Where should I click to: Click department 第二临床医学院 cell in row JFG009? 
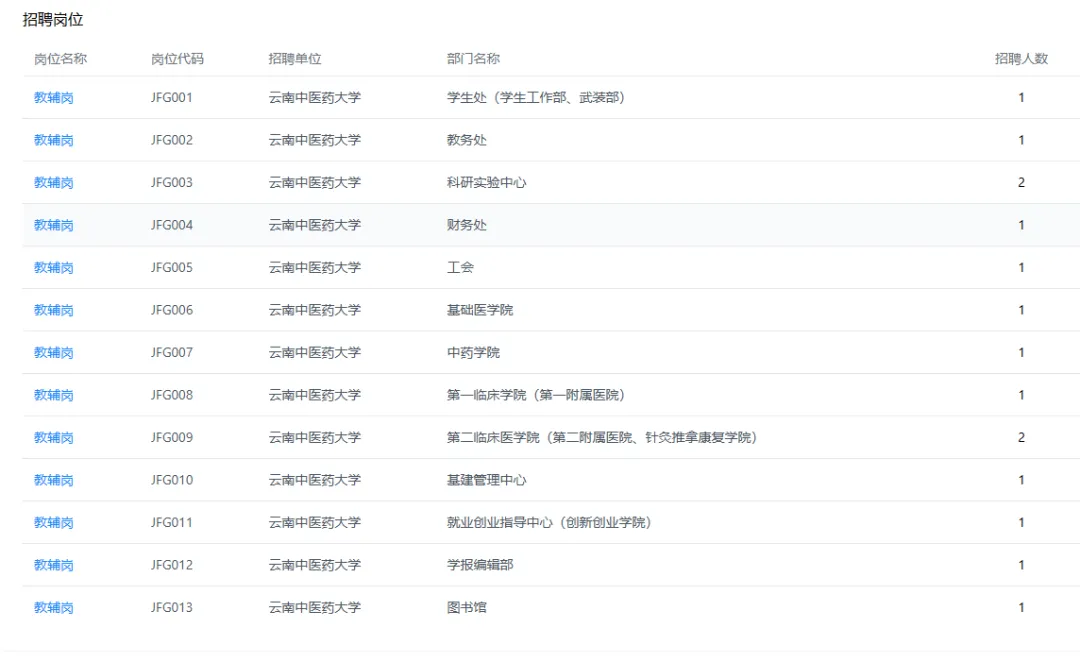(602, 437)
